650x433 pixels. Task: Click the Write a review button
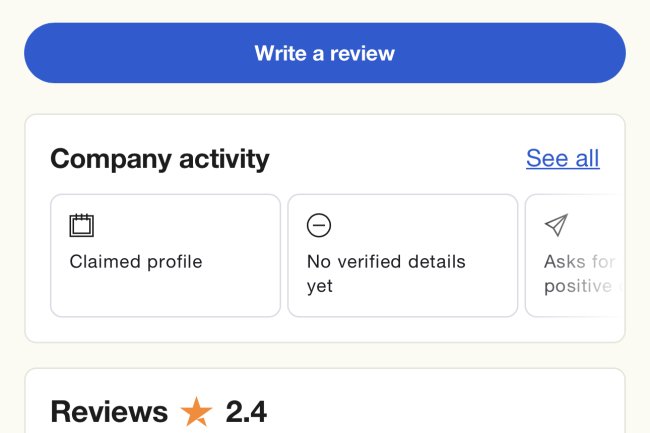point(324,53)
